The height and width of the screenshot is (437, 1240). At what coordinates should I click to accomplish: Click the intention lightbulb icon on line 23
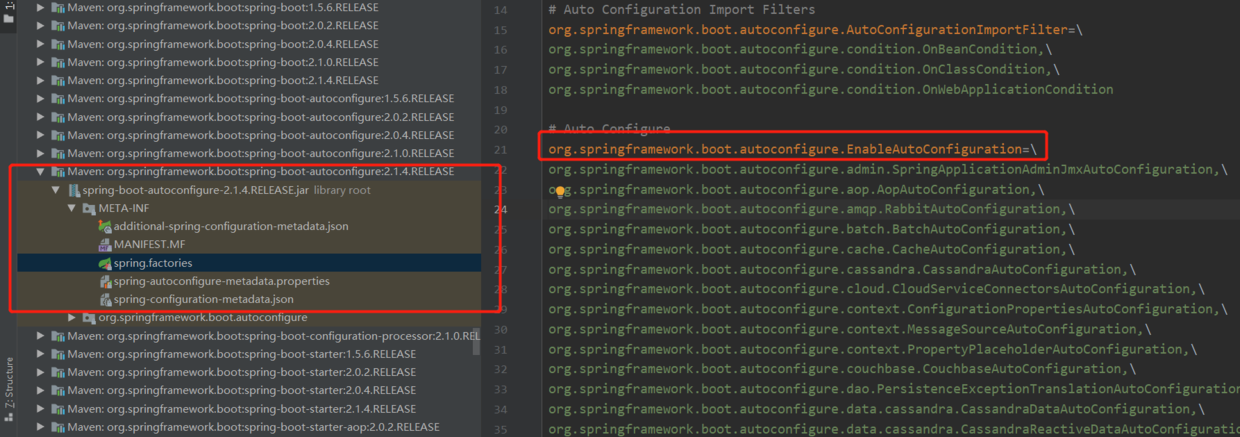(560, 191)
